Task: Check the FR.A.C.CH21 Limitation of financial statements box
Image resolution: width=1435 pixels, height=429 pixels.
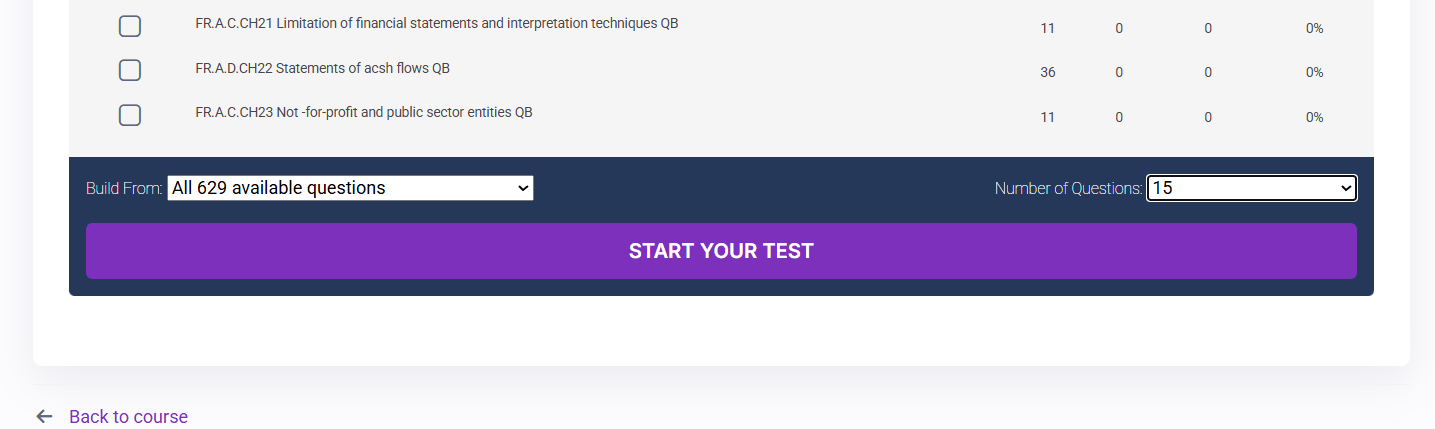Action: [x=130, y=27]
